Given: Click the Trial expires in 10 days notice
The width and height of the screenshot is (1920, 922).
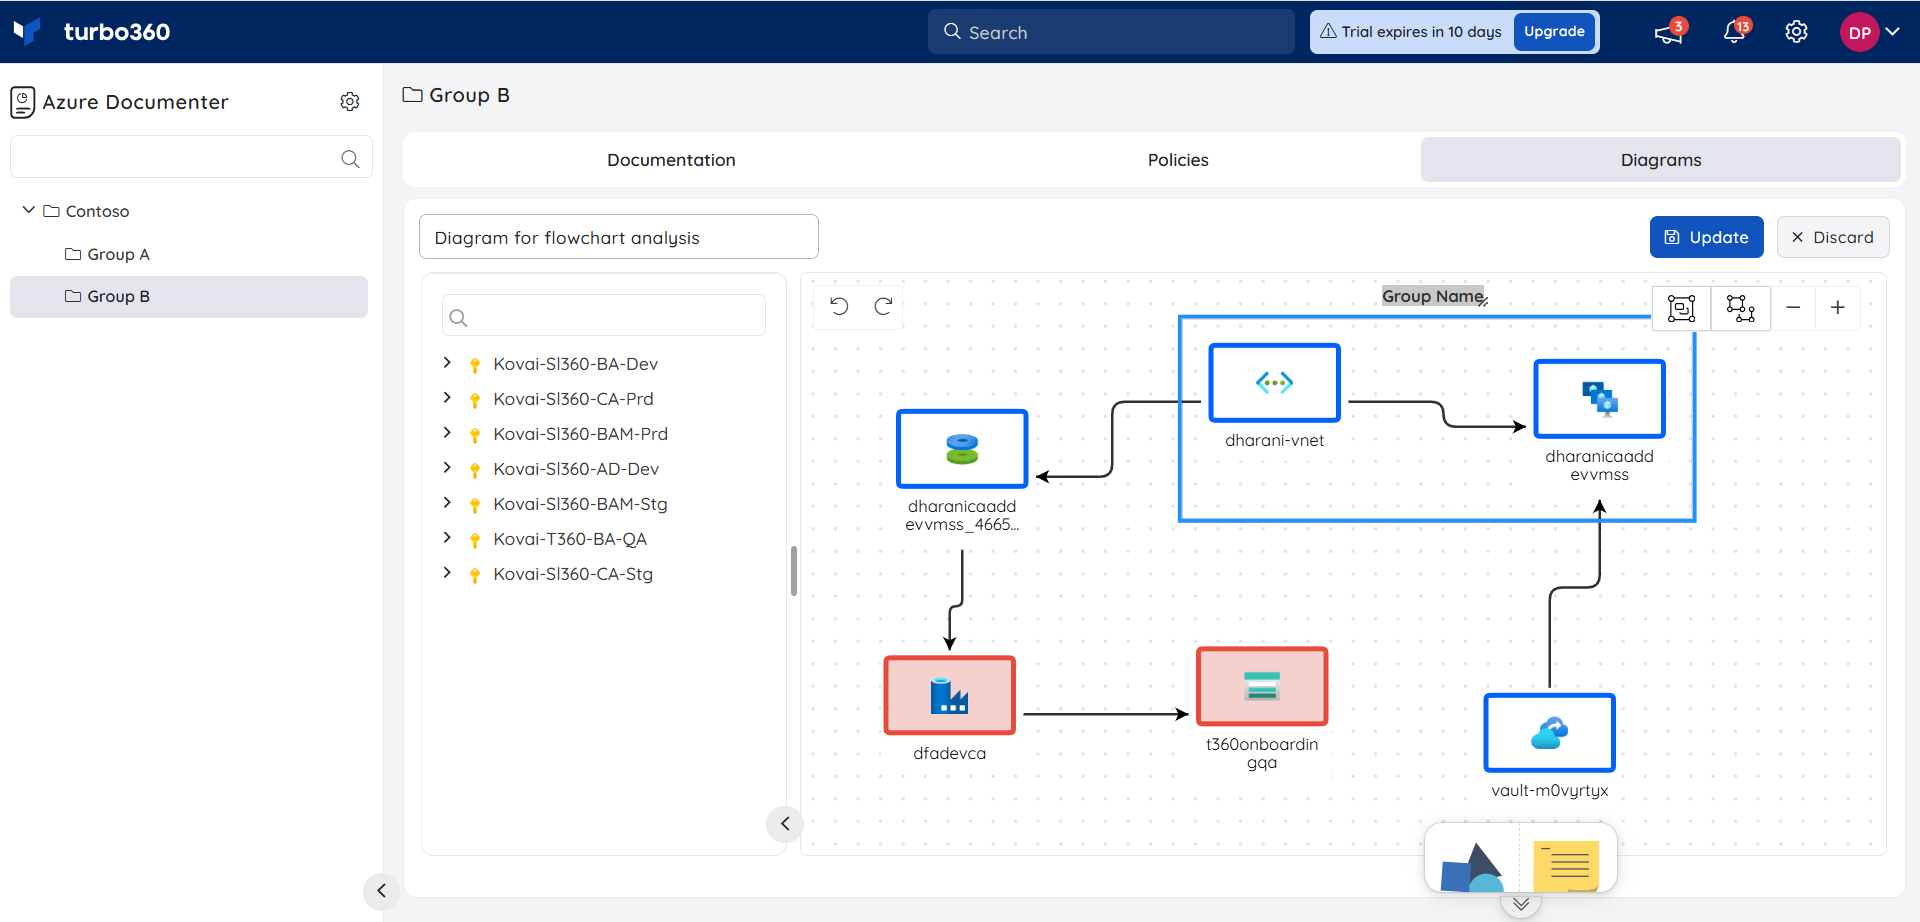Looking at the screenshot, I should pyautogui.click(x=1411, y=32).
